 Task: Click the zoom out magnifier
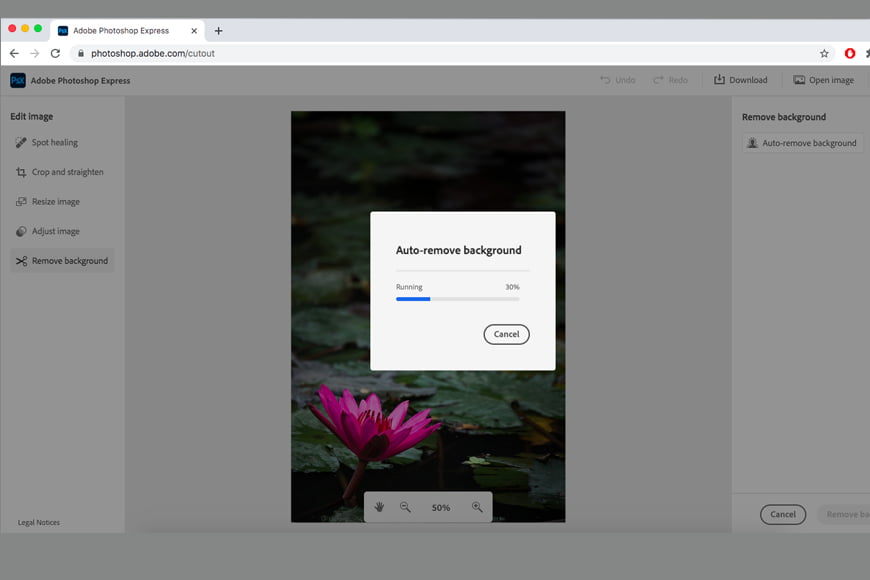[x=406, y=507]
